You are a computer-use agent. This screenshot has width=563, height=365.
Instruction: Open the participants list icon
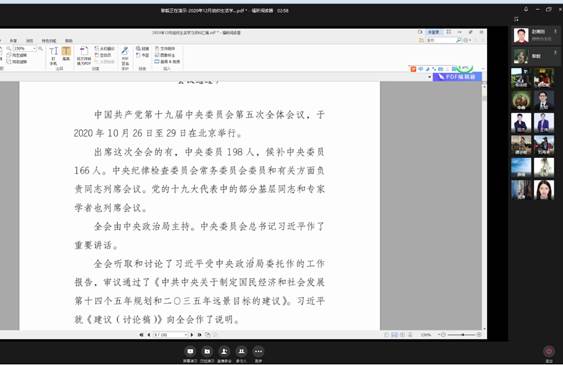(x=241, y=351)
